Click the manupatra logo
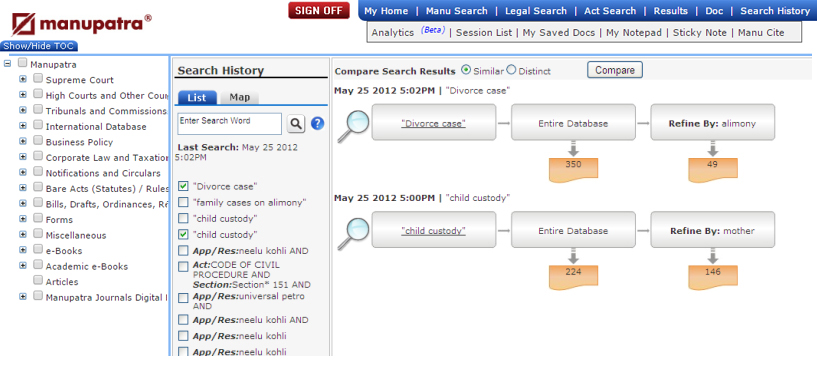 point(82,24)
